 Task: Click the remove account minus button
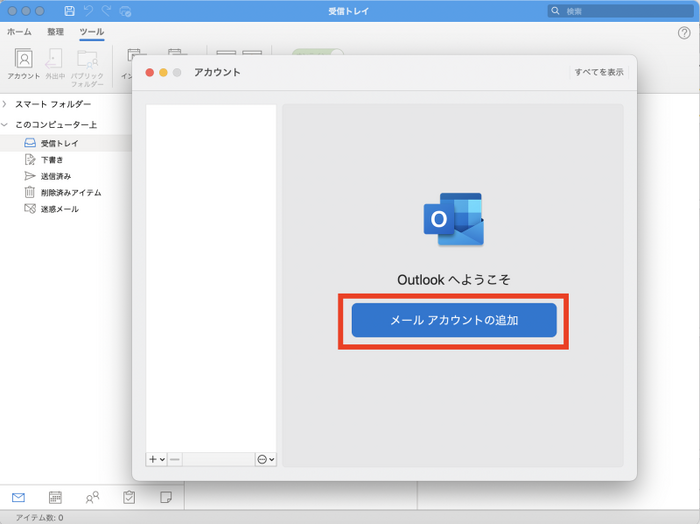click(x=175, y=459)
